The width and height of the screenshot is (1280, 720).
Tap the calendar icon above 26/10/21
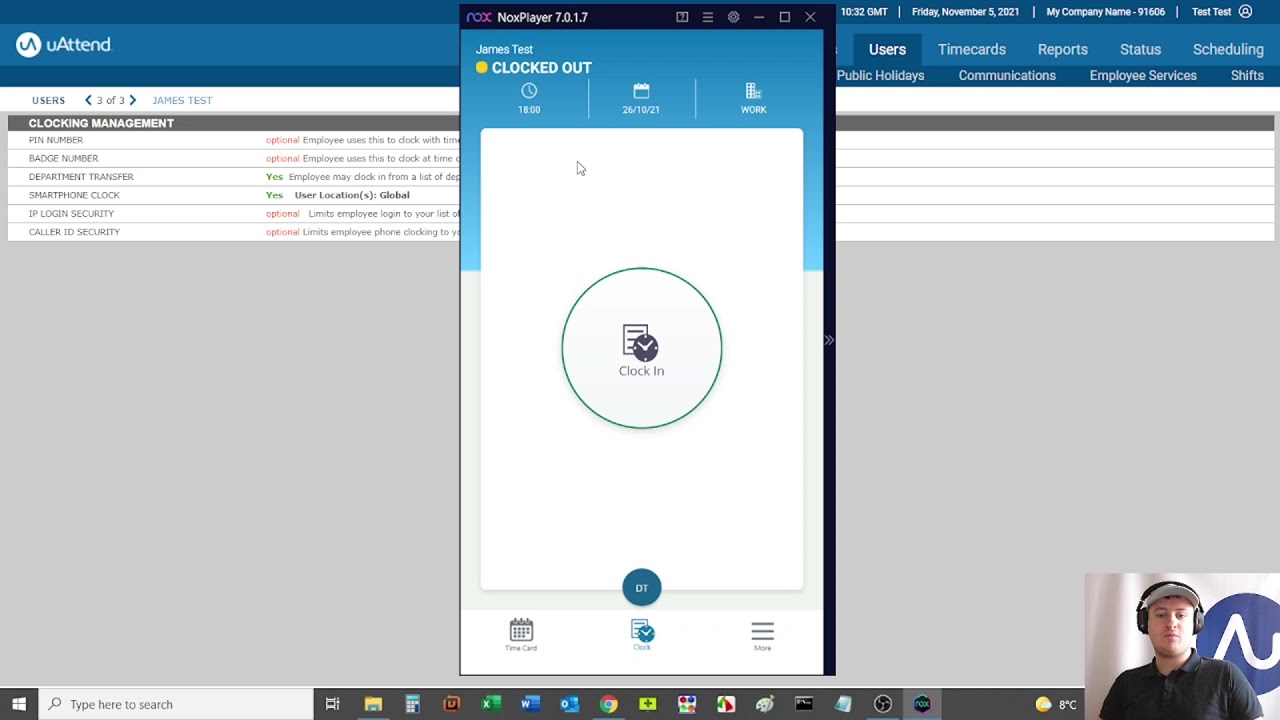(x=641, y=91)
